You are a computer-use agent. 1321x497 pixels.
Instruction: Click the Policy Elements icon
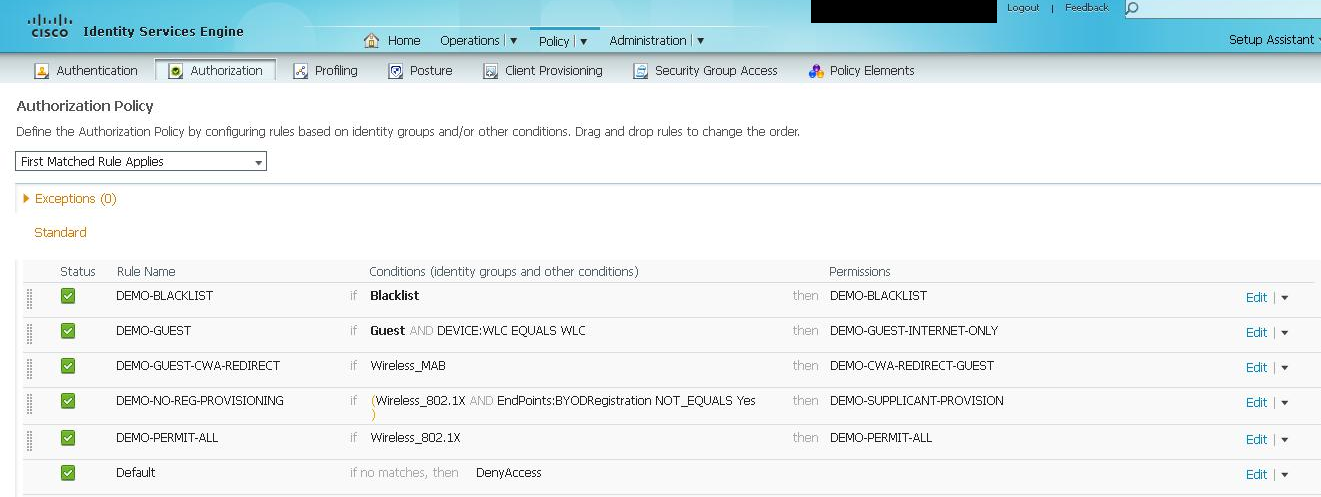coord(815,71)
